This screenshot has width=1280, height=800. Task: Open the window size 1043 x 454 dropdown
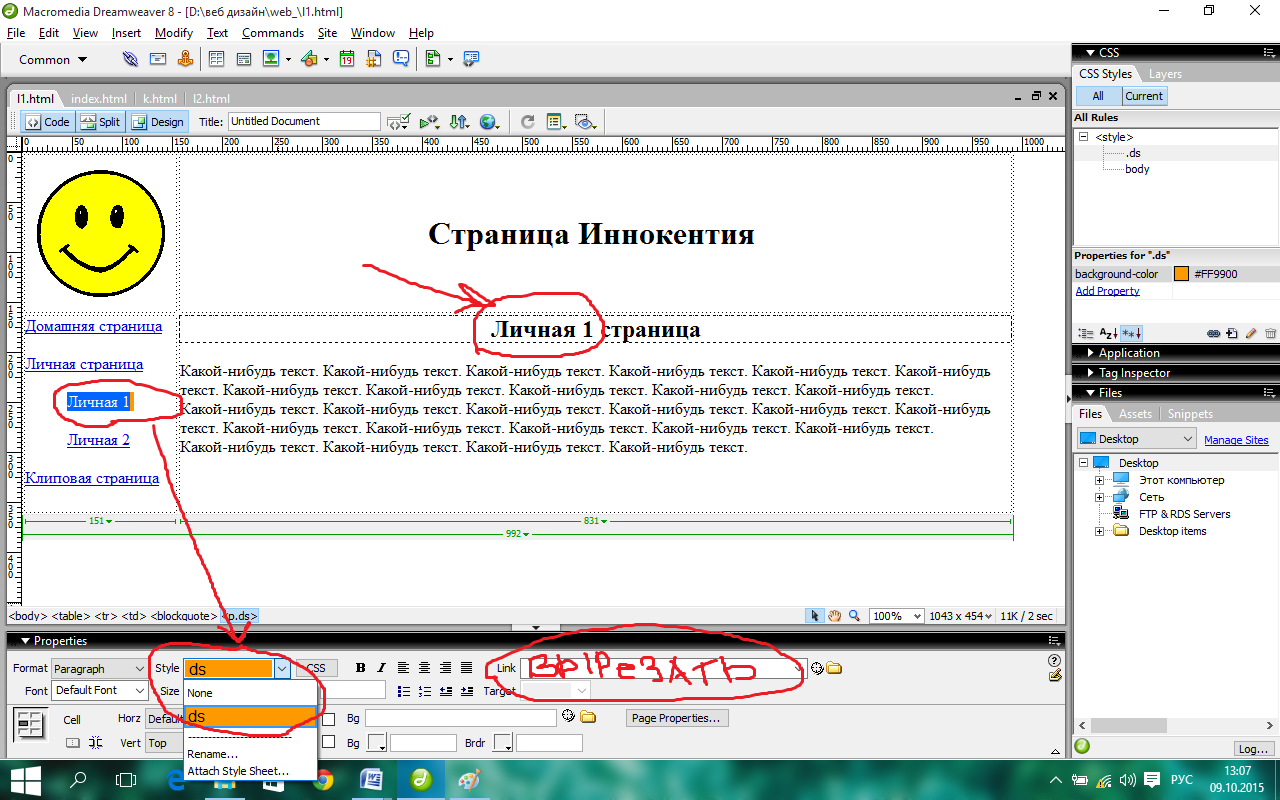pyautogui.click(x=961, y=616)
